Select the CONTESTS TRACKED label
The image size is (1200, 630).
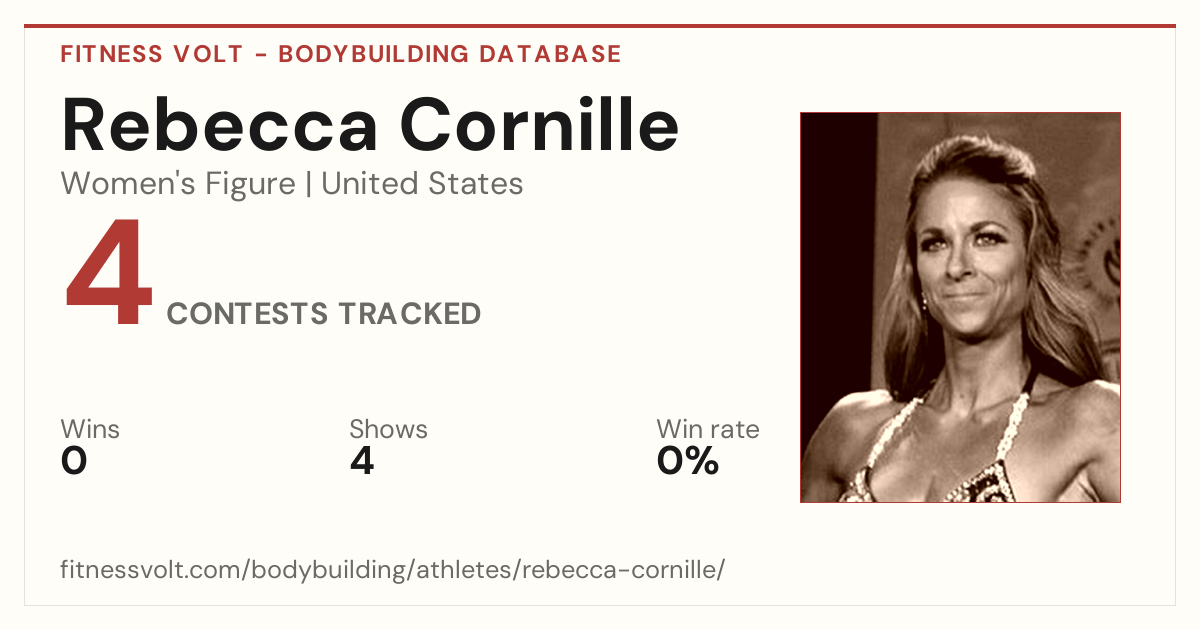(x=324, y=314)
